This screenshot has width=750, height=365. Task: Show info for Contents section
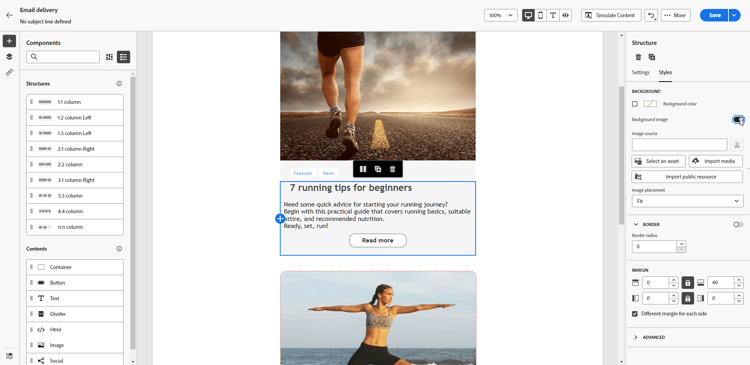coord(119,249)
